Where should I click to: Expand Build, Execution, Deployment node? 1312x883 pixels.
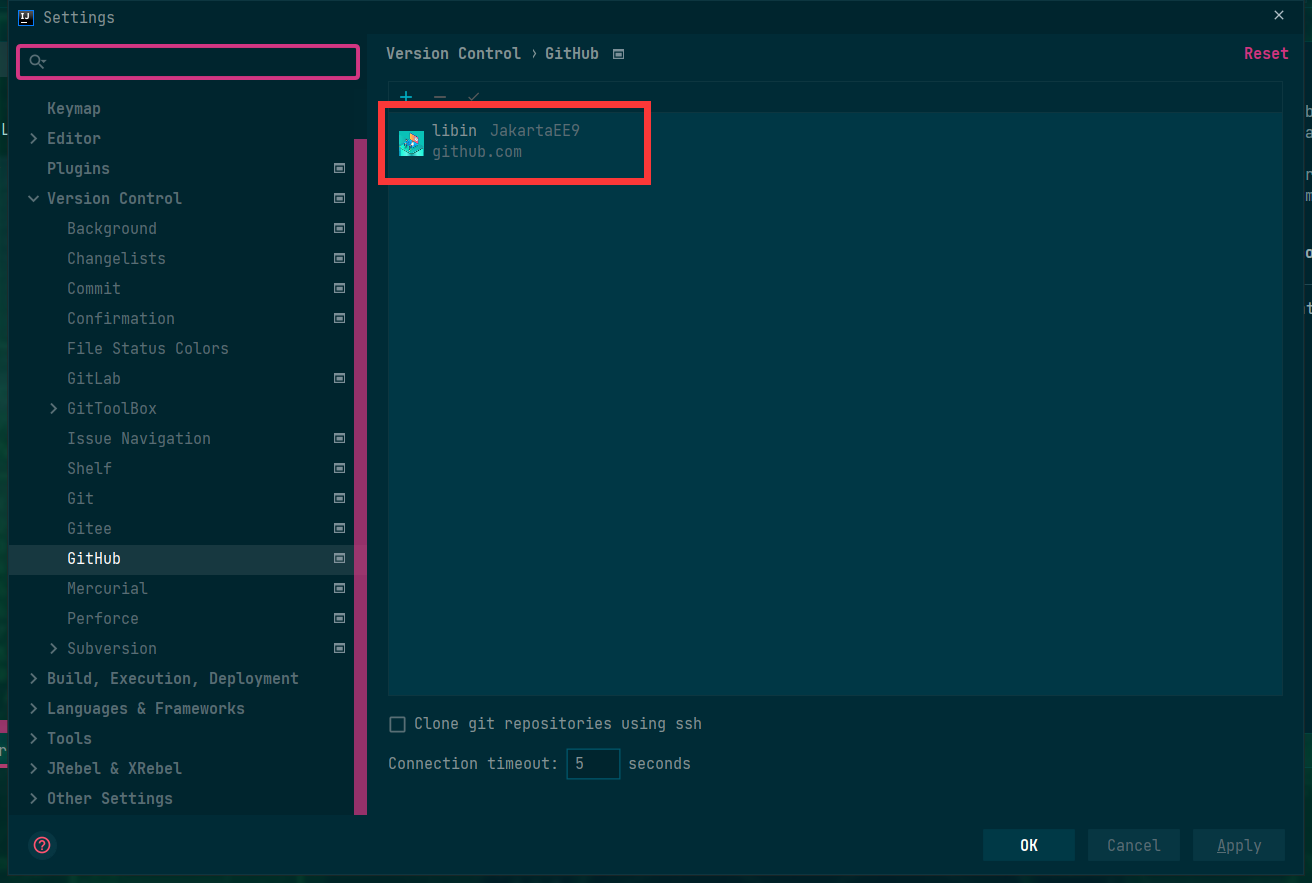click(x=34, y=678)
